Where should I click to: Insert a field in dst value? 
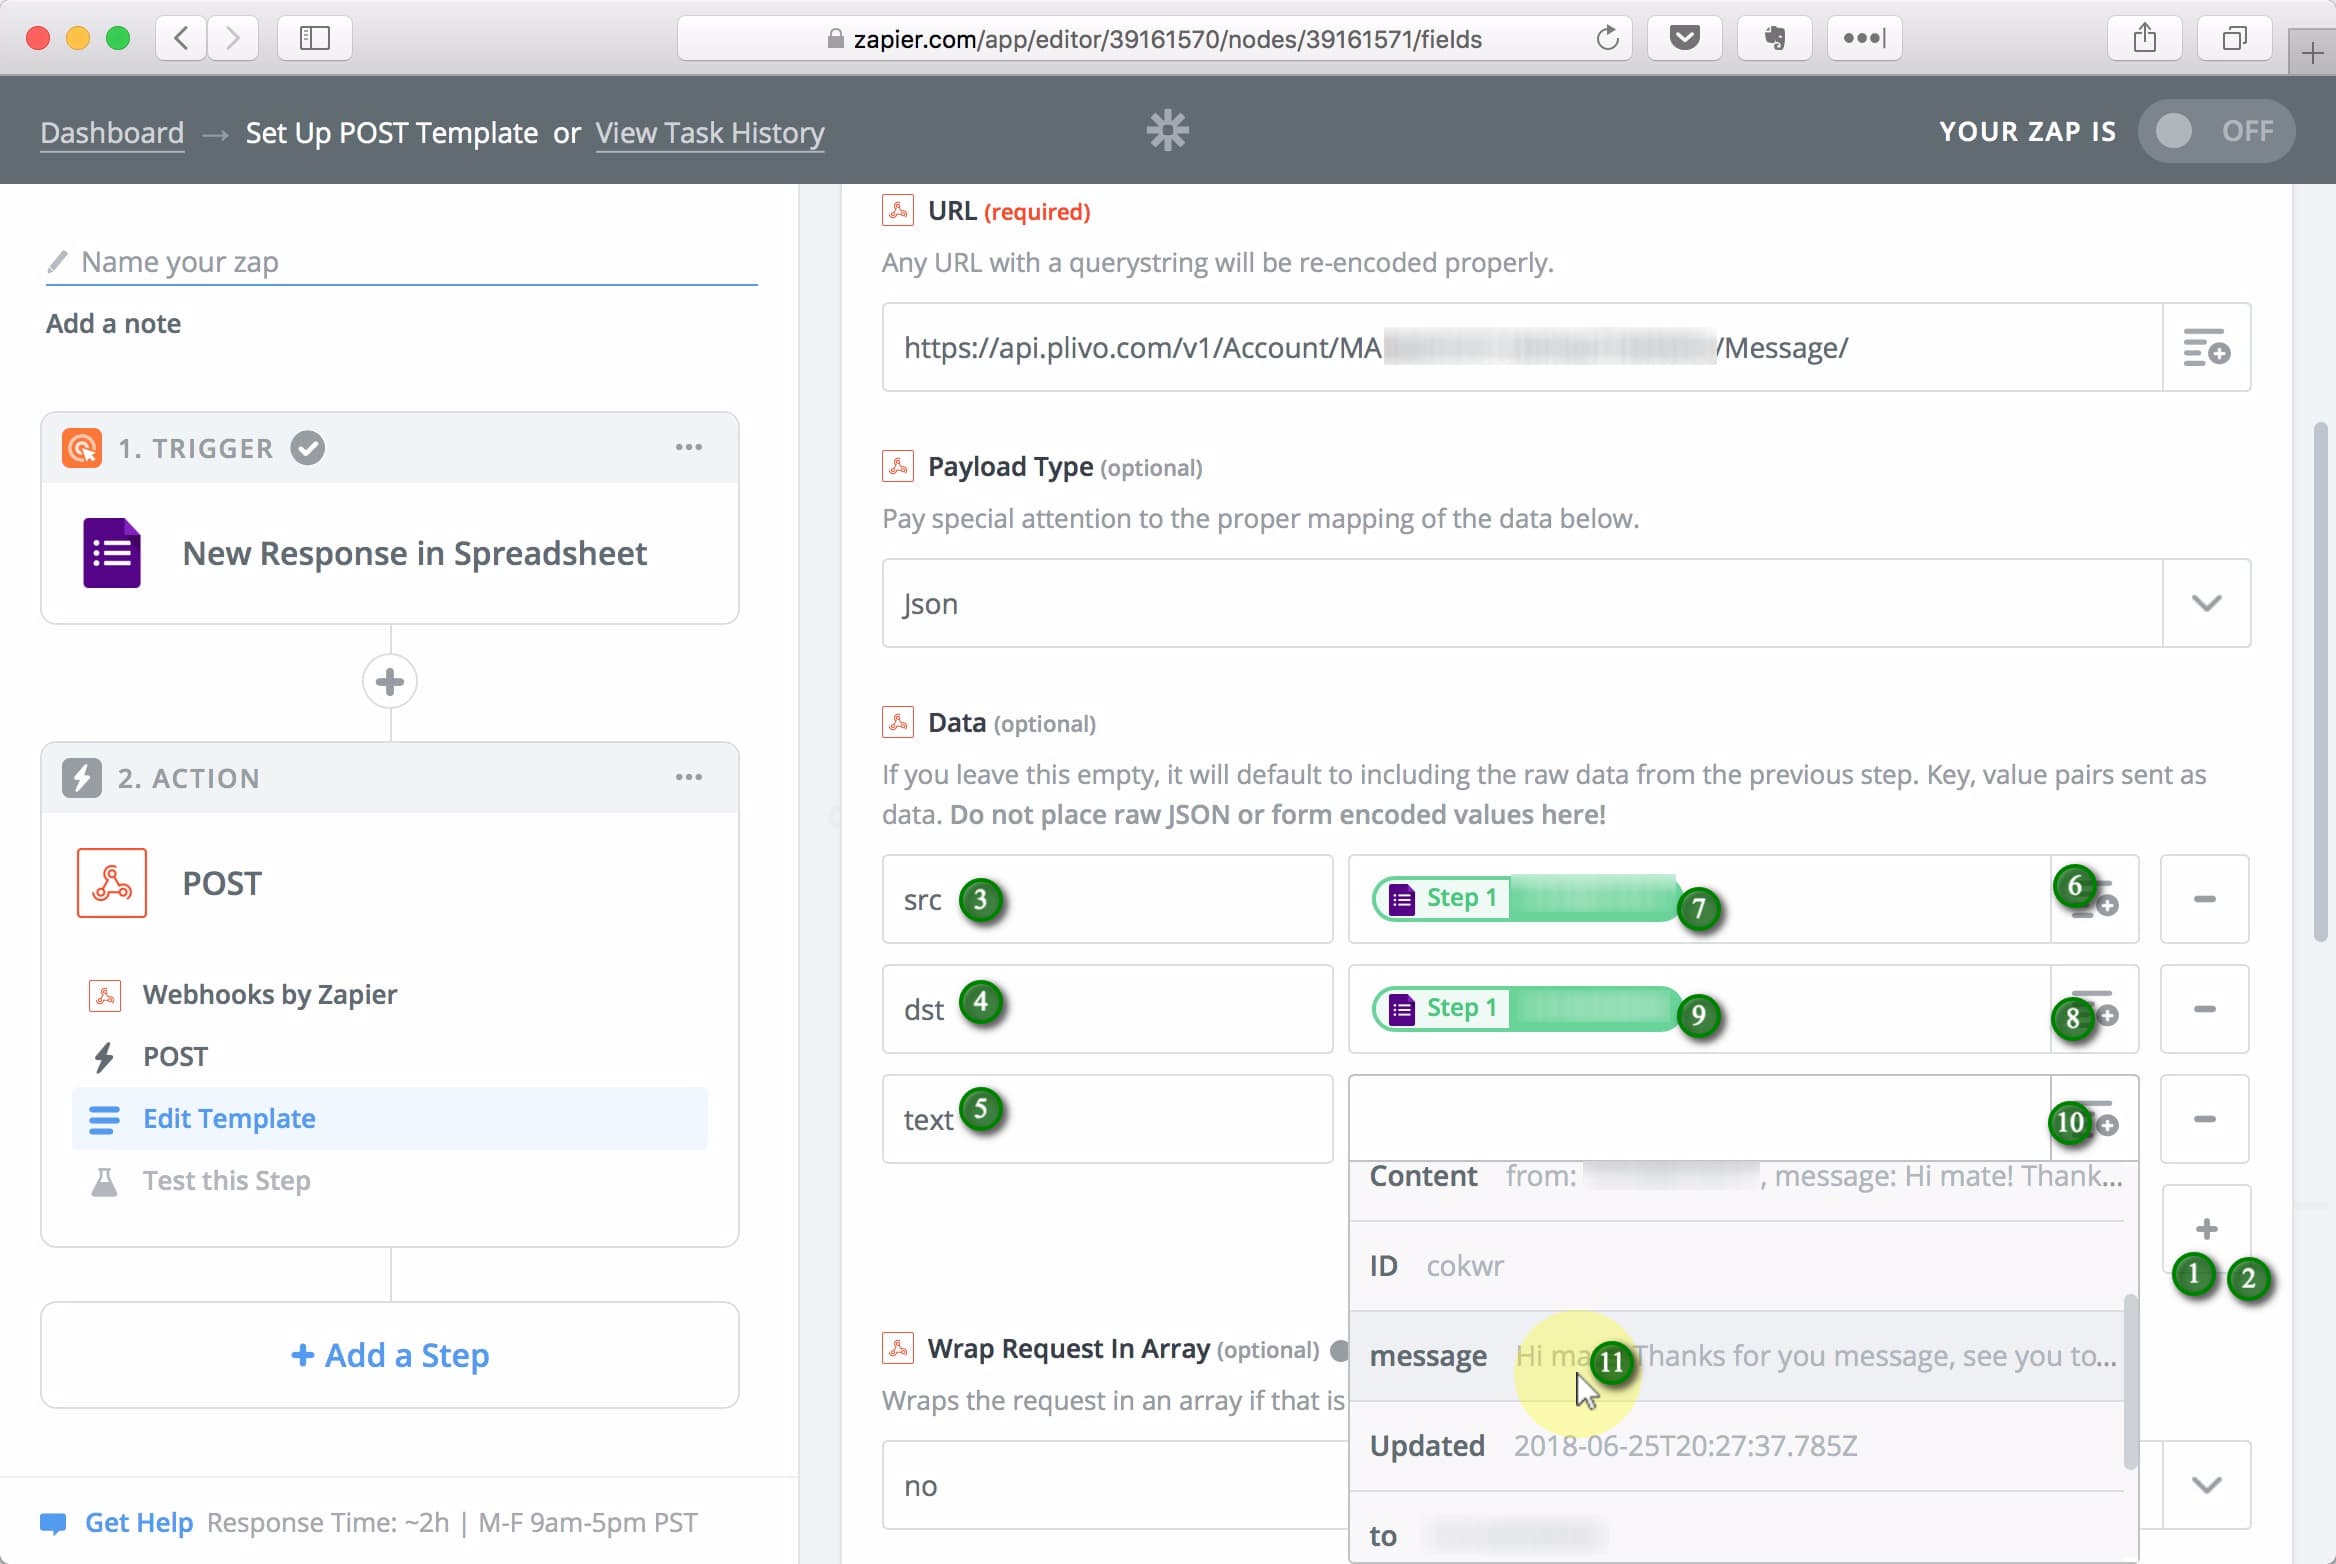pyautogui.click(x=2094, y=1009)
